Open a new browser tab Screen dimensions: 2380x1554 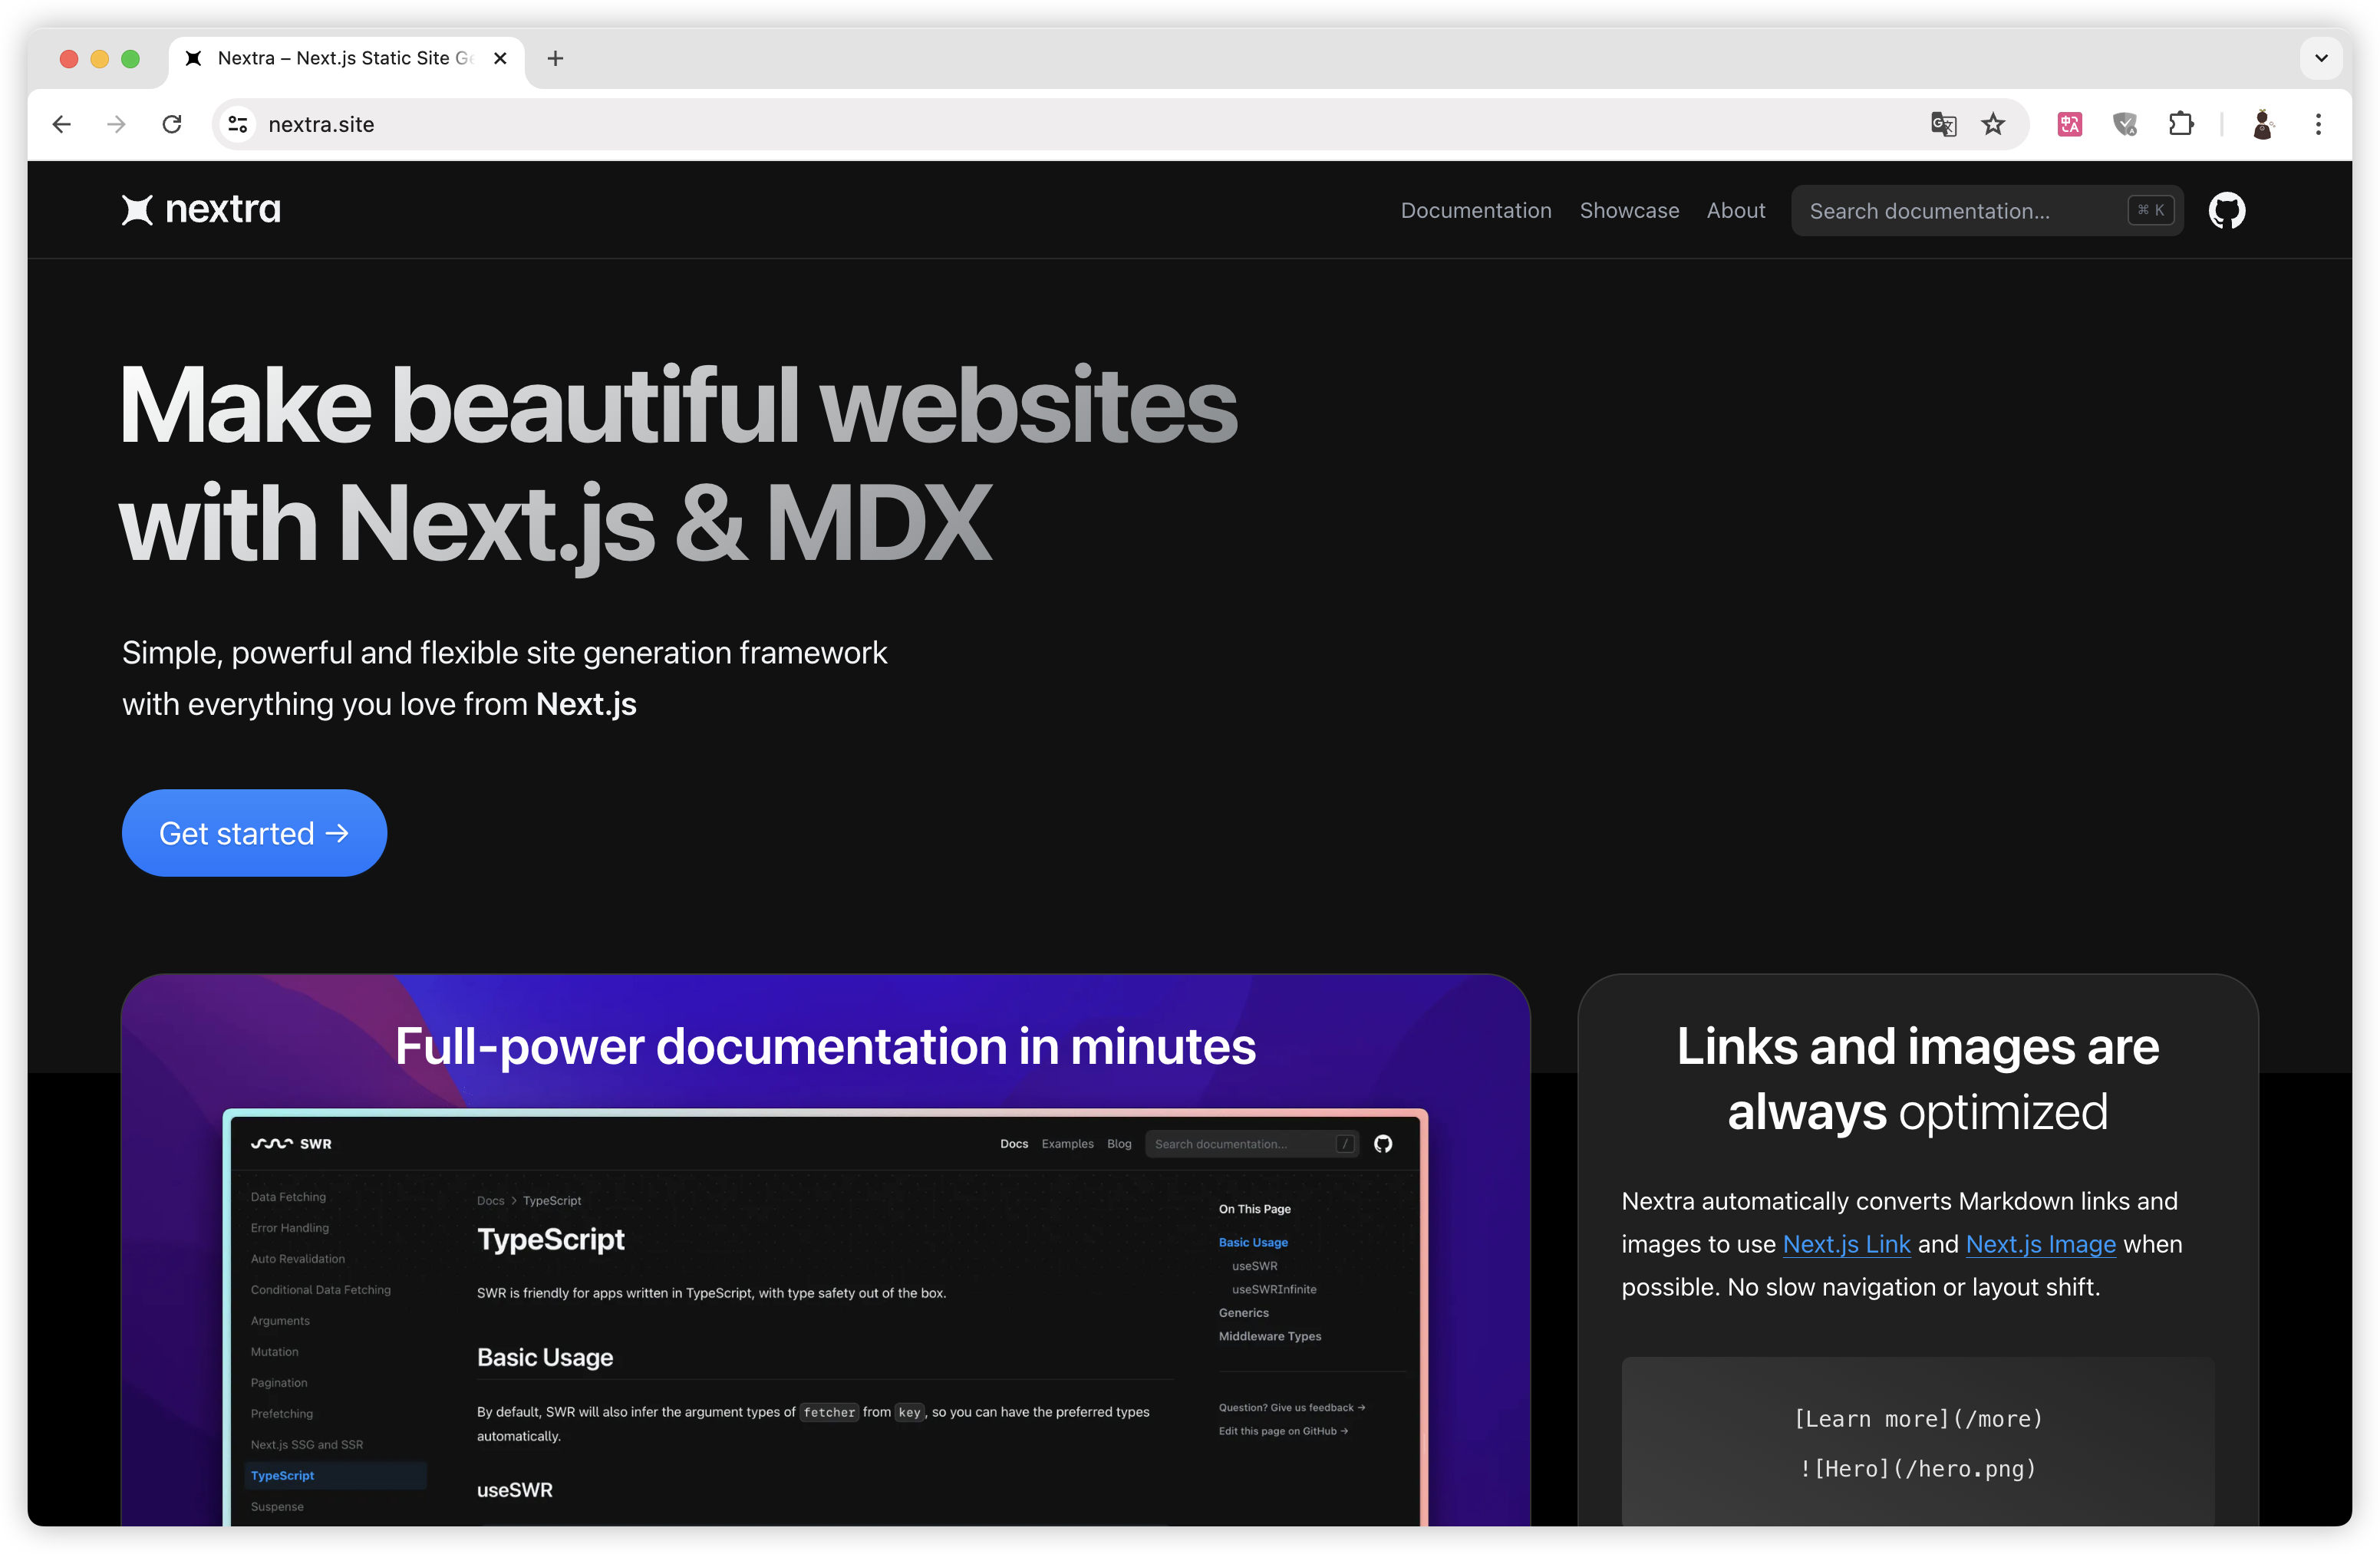(x=555, y=58)
